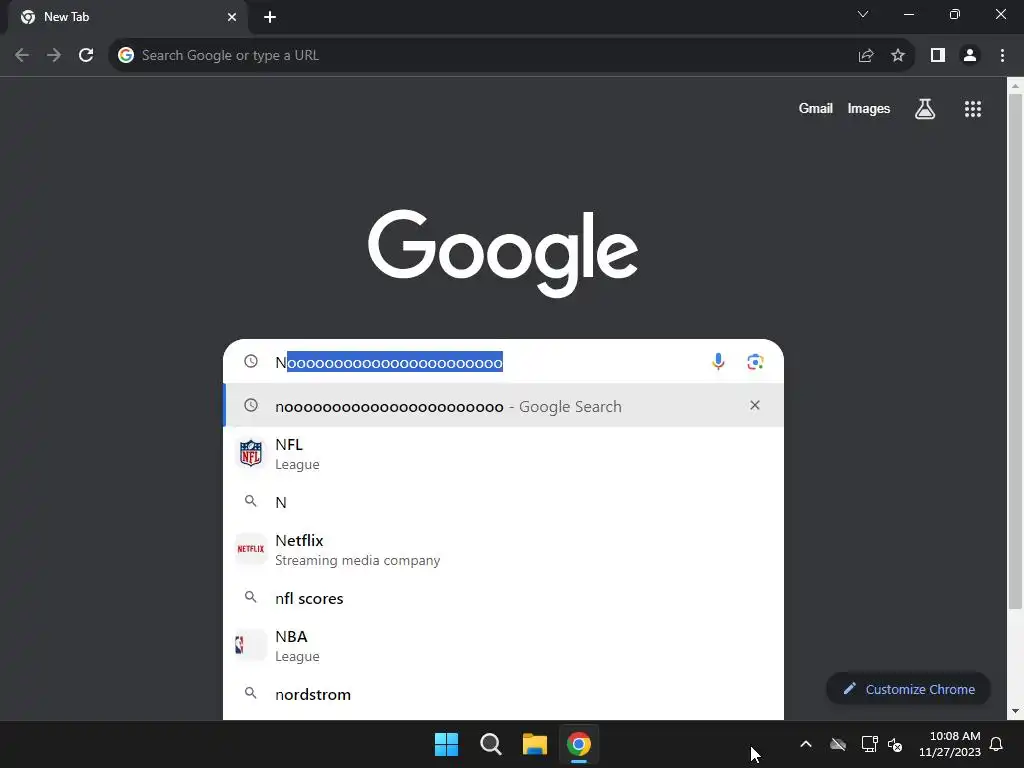Click the Google icon in the address bar
The height and width of the screenshot is (768, 1024).
click(x=126, y=56)
